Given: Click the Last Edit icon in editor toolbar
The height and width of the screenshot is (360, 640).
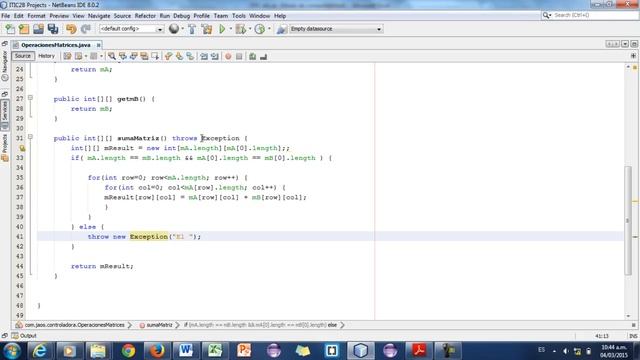Looking at the screenshot, I should coord(68,56).
